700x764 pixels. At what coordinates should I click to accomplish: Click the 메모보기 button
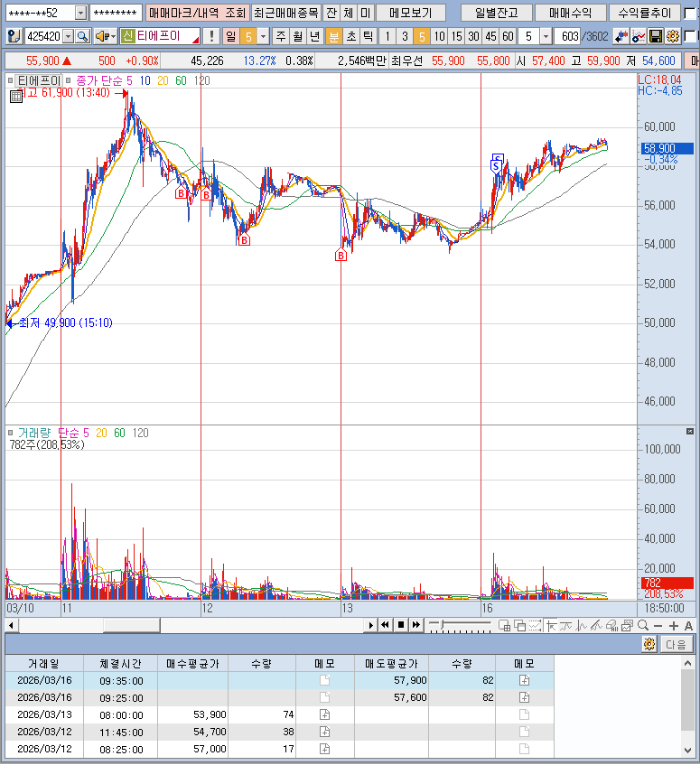[x=410, y=13]
